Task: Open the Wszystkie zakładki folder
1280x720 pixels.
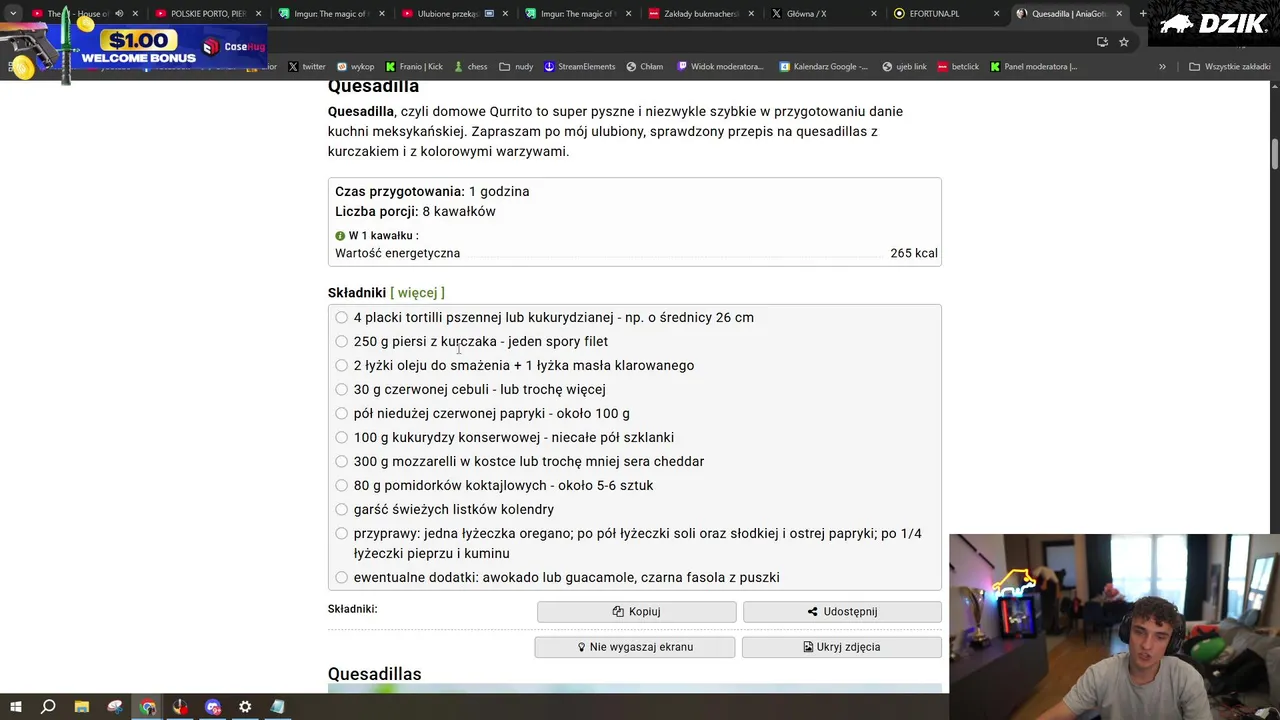Action: click(x=1230, y=67)
